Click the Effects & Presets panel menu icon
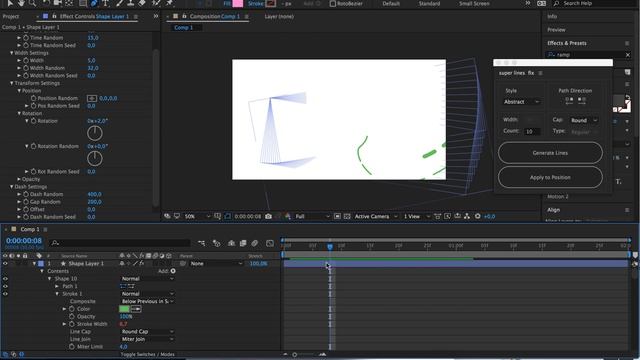 (x=627, y=43)
